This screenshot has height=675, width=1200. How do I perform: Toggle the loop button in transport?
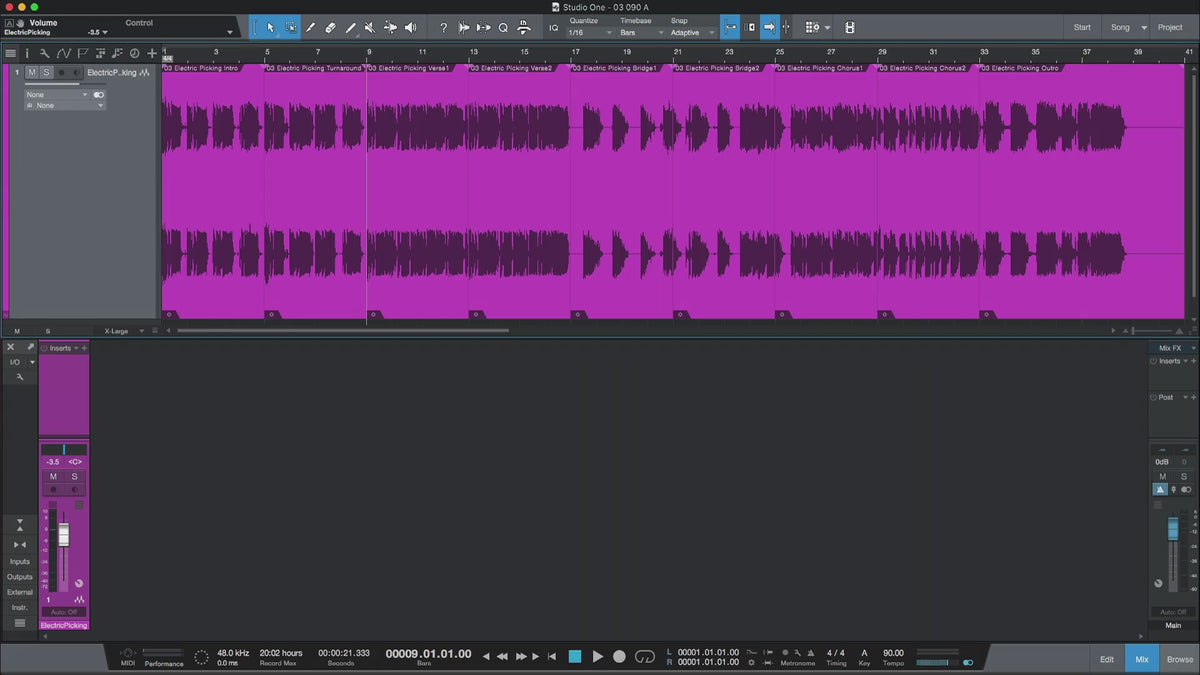pos(645,656)
